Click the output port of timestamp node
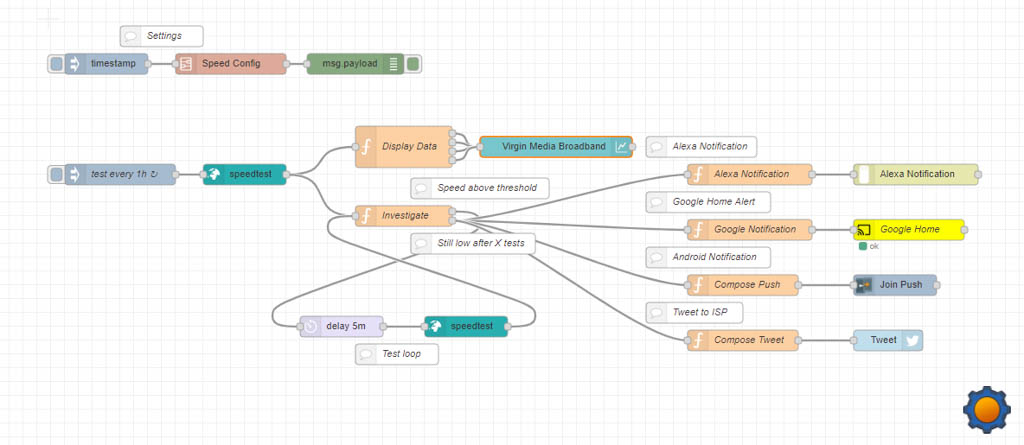Image resolution: width=1024 pixels, height=445 pixels. pos(148,64)
